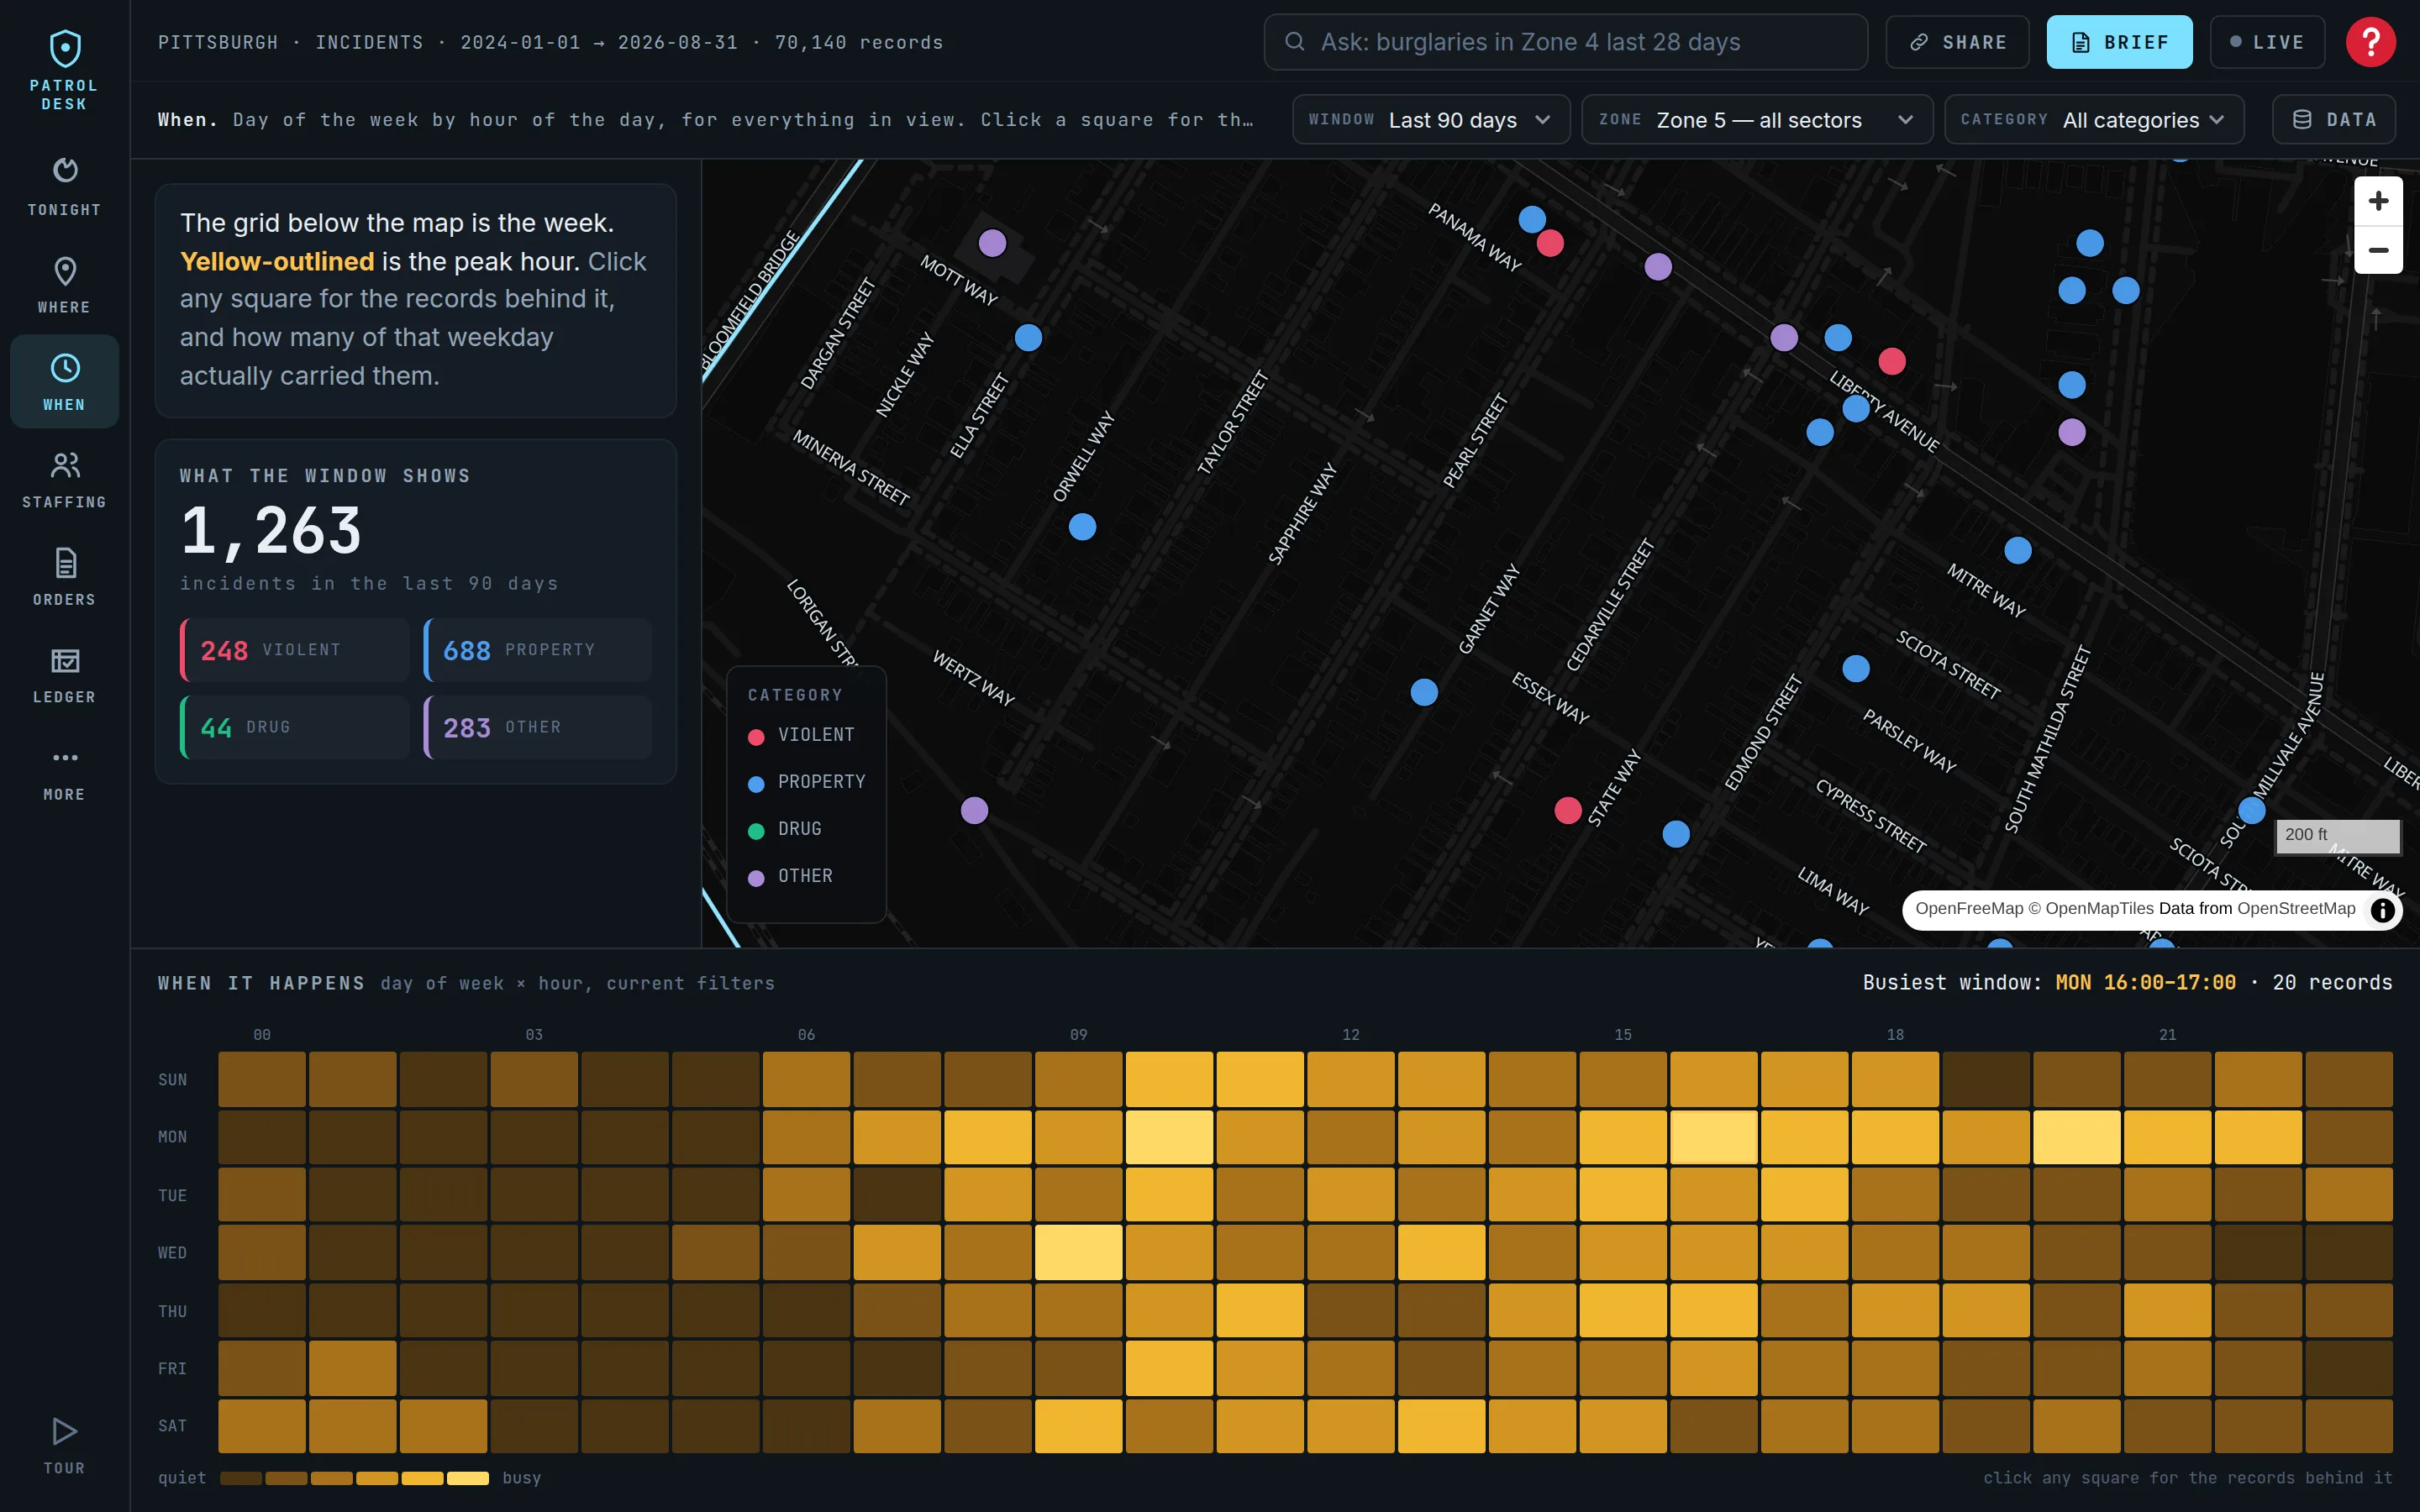Click the Patrol Desk shield logo
Image resolution: width=2420 pixels, height=1512 pixels.
click(x=65, y=47)
